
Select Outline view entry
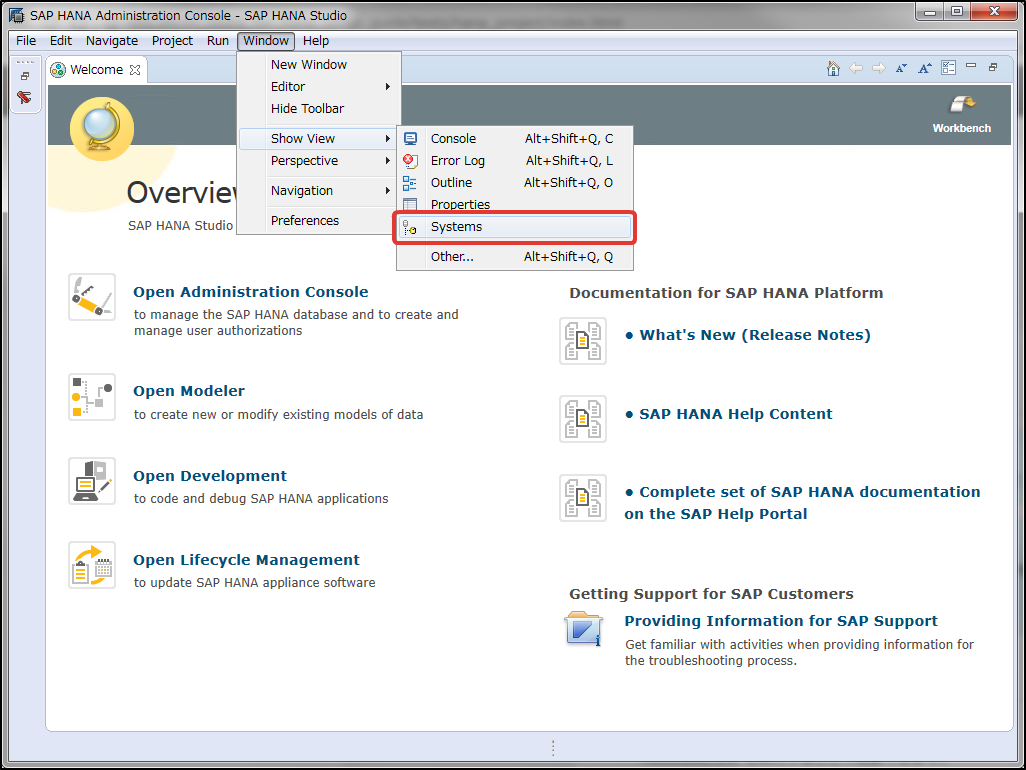pyautogui.click(x=515, y=183)
